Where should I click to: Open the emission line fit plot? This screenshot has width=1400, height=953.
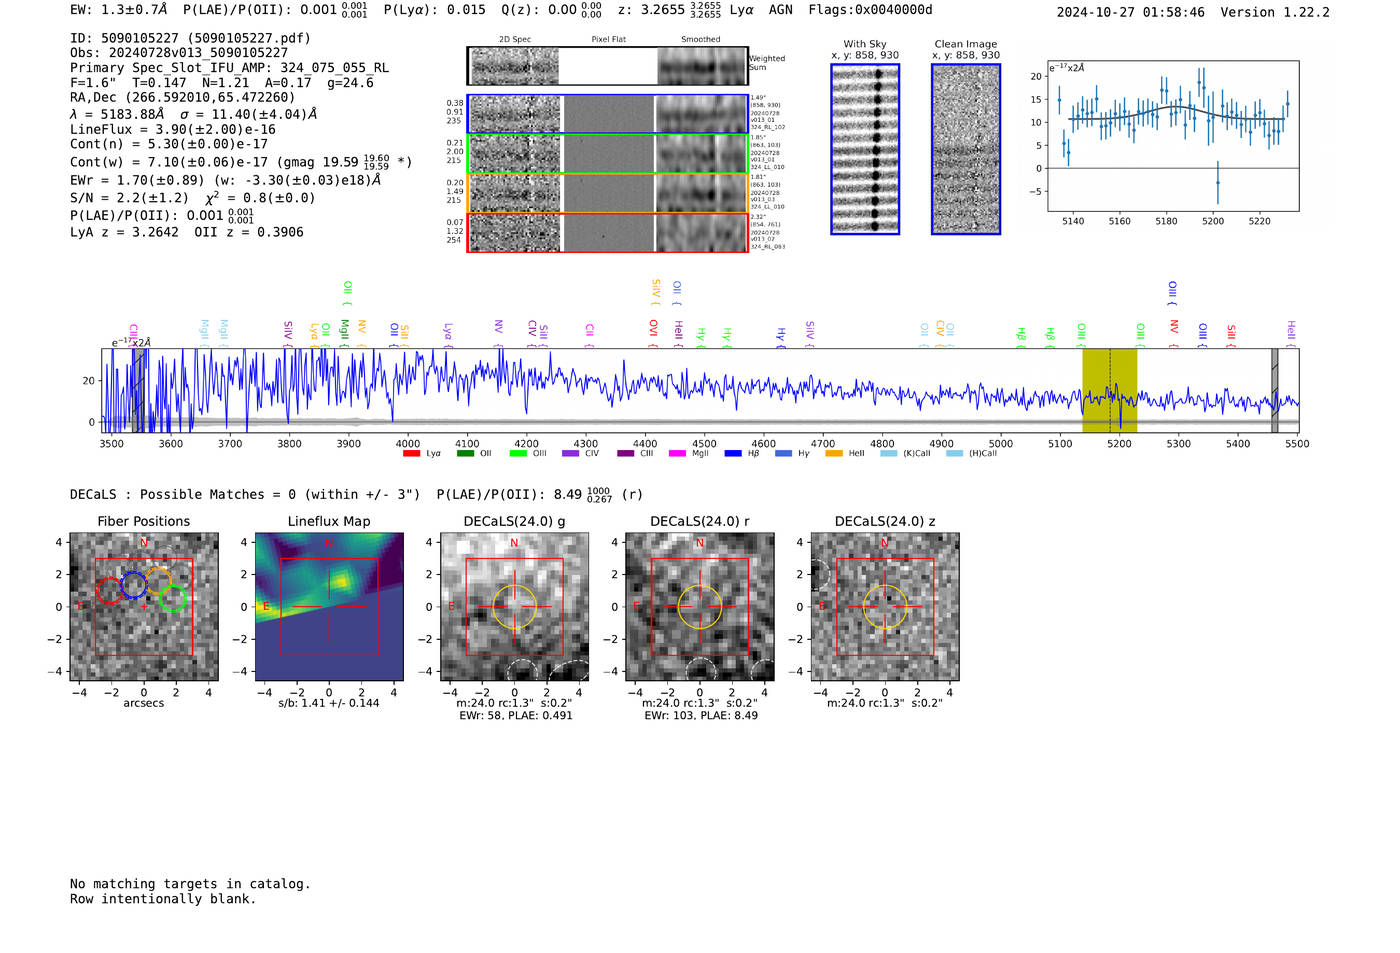1173,136
